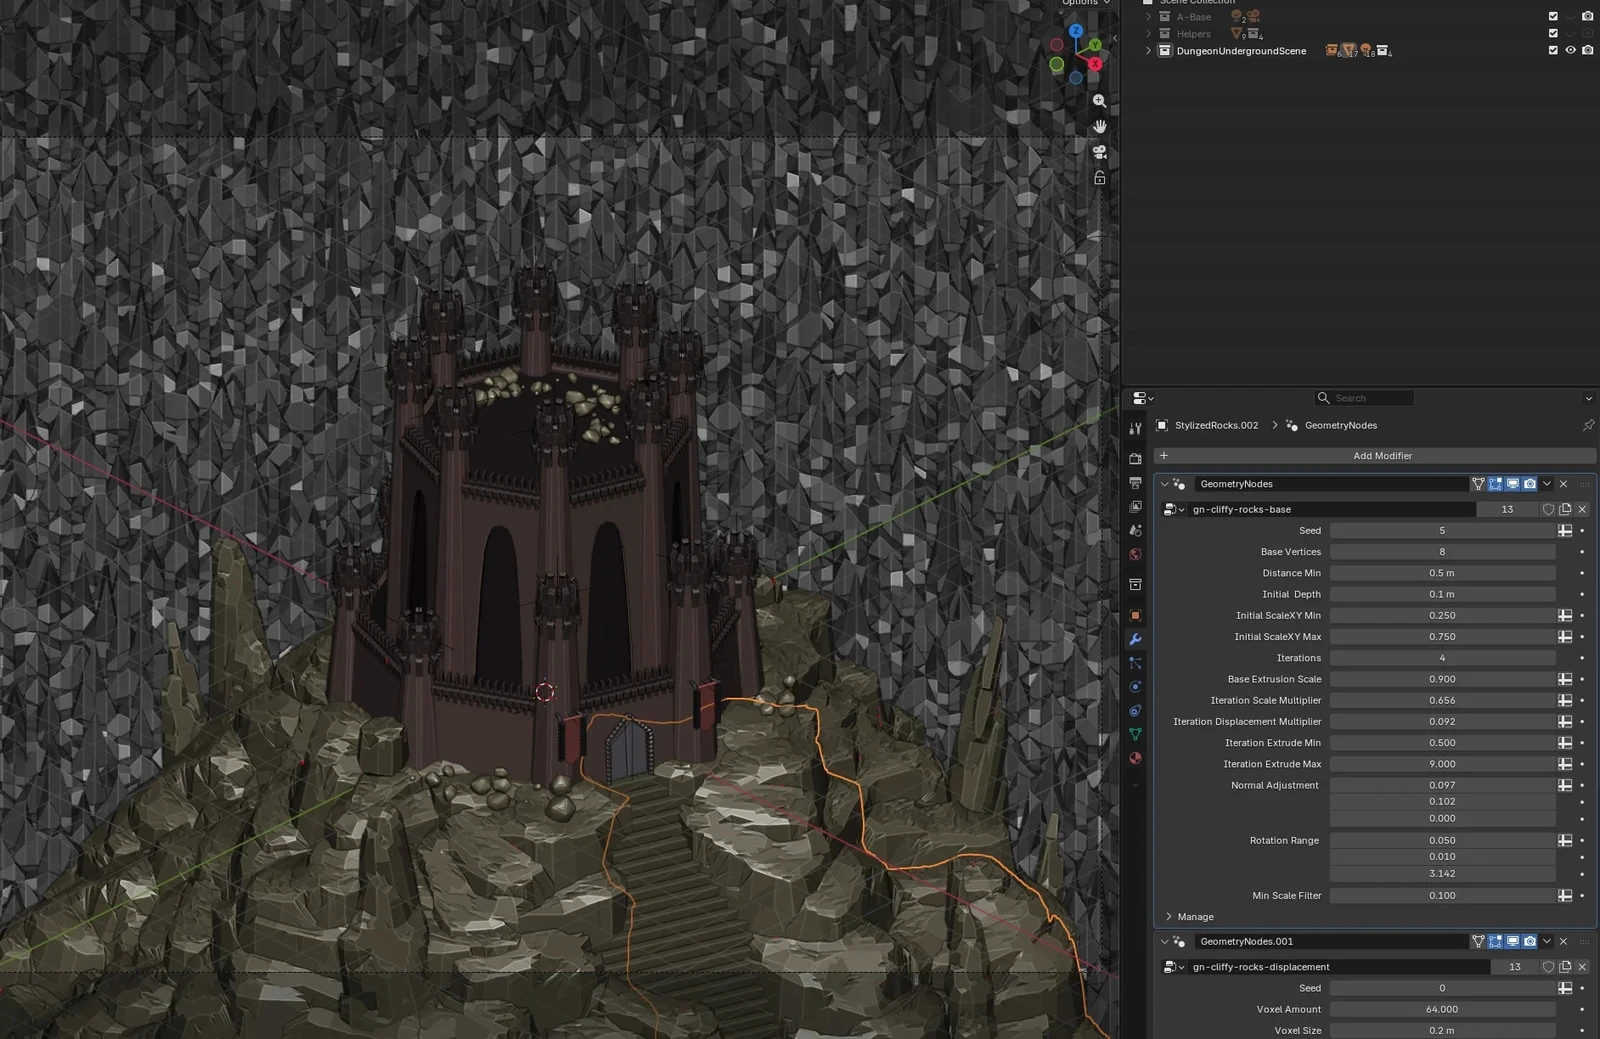Viewport: 1600px width, 1039px height.
Task: Pin the properties editor context
Action: pos(1588,425)
